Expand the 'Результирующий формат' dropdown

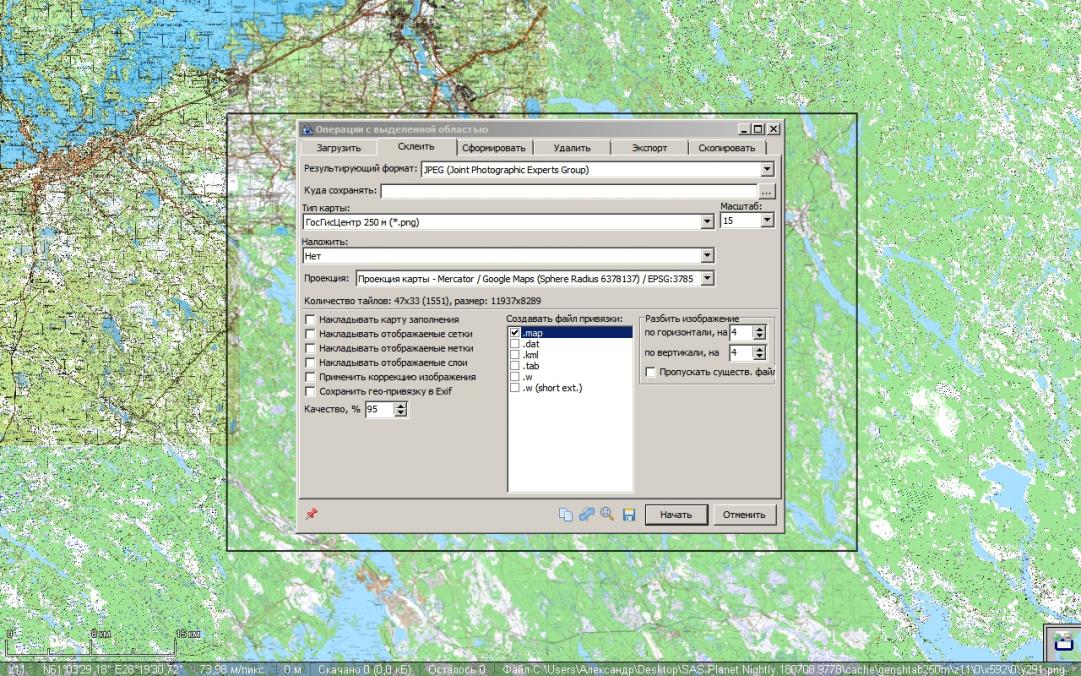[767, 170]
